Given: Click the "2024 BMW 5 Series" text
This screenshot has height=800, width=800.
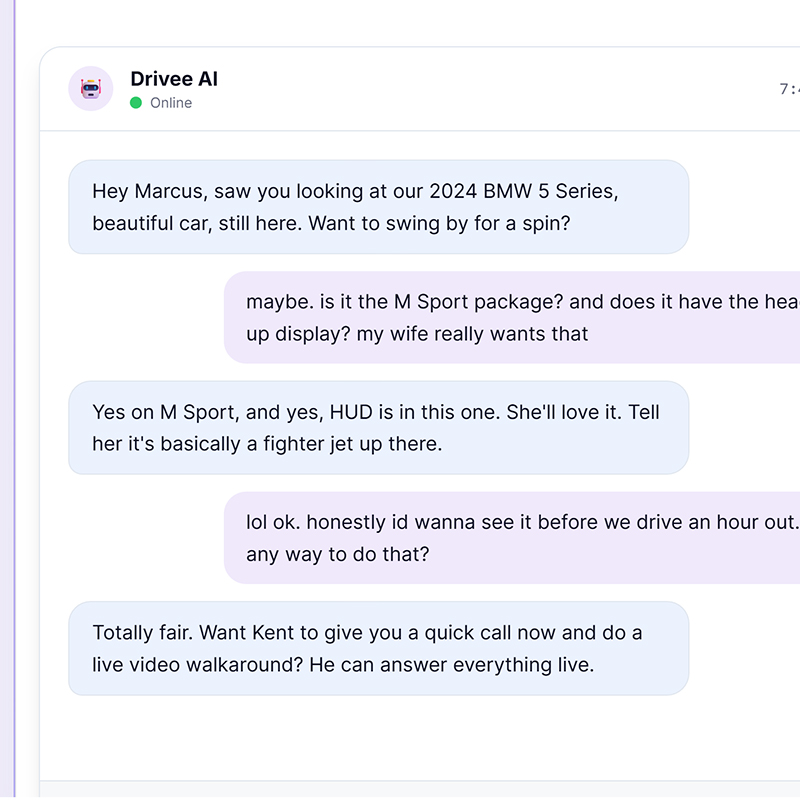Looking at the screenshot, I should point(521,191).
